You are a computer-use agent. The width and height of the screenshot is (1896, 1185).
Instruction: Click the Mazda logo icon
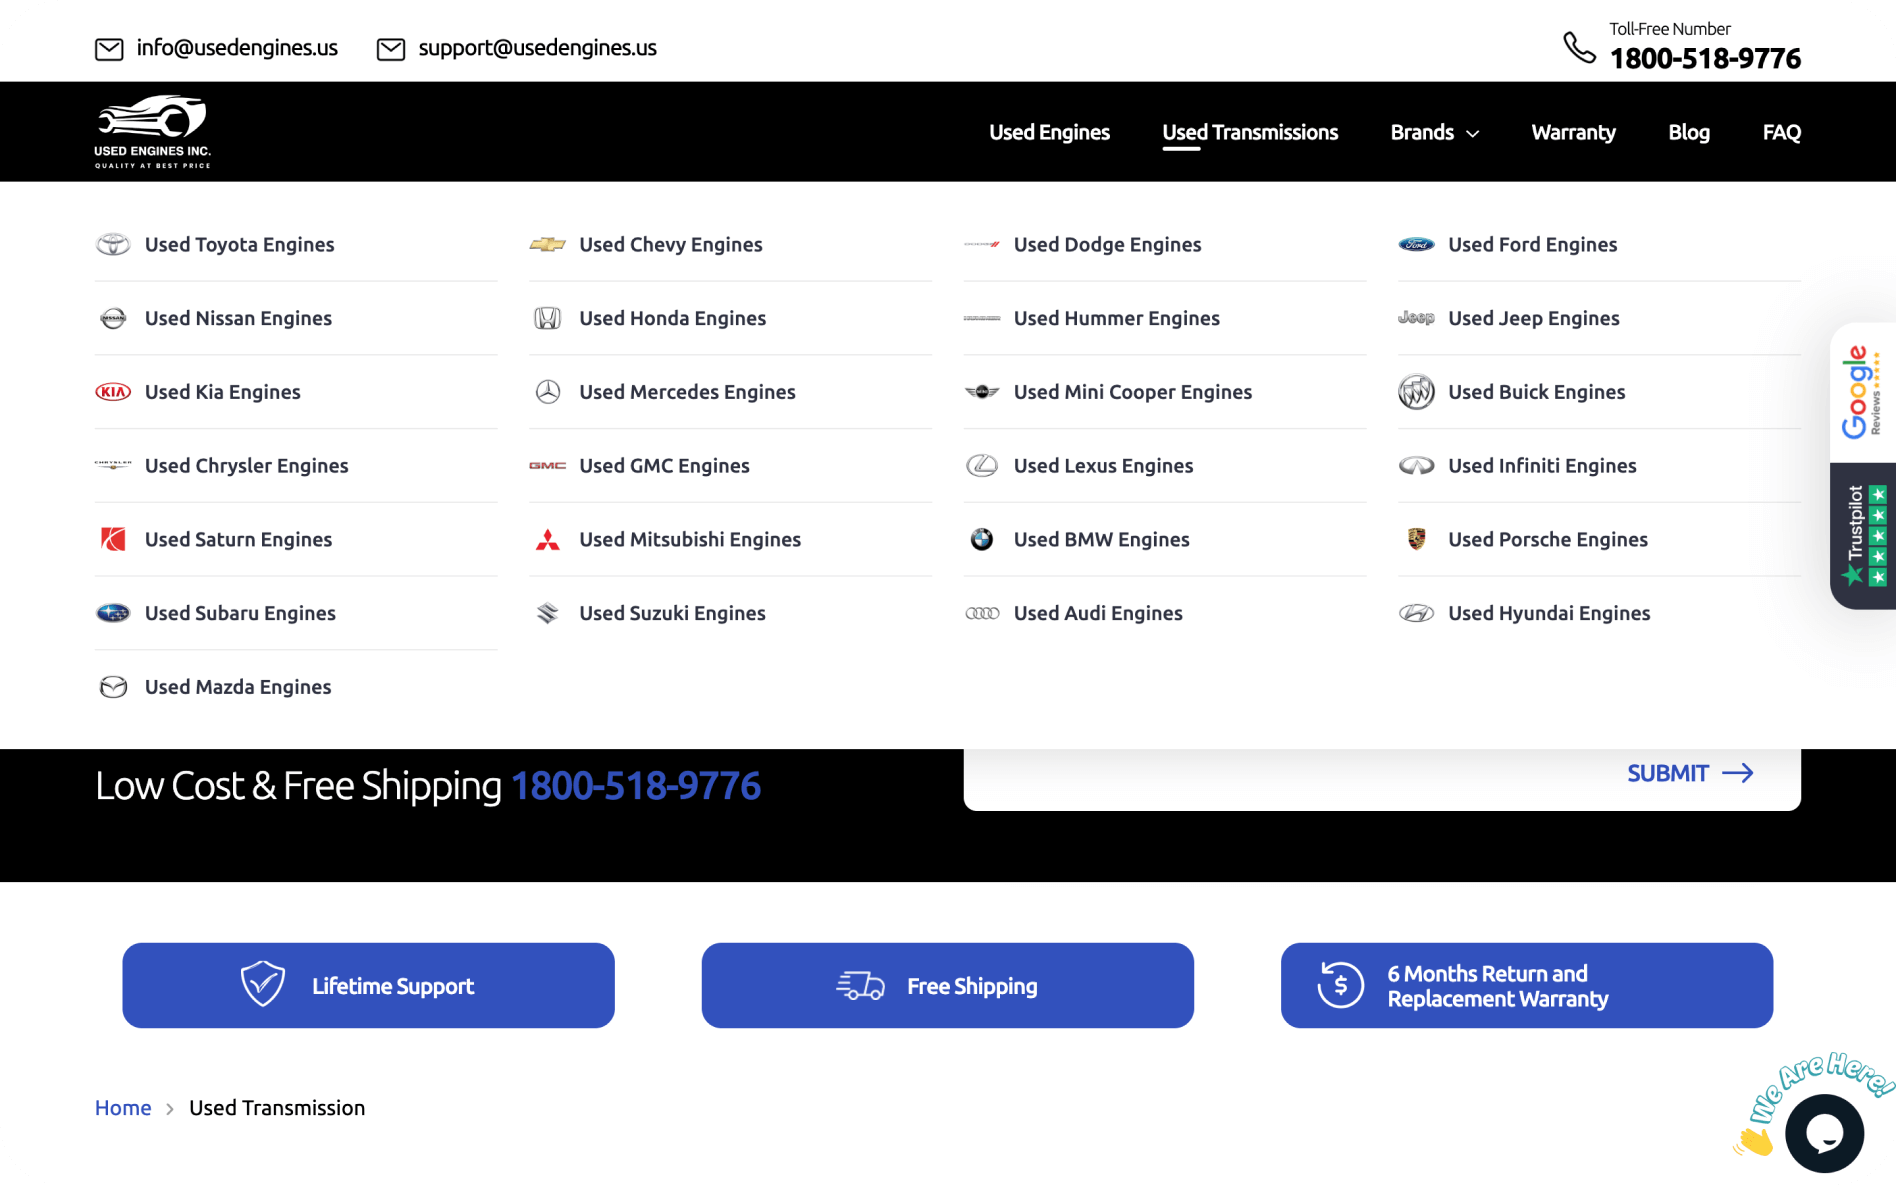113,687
